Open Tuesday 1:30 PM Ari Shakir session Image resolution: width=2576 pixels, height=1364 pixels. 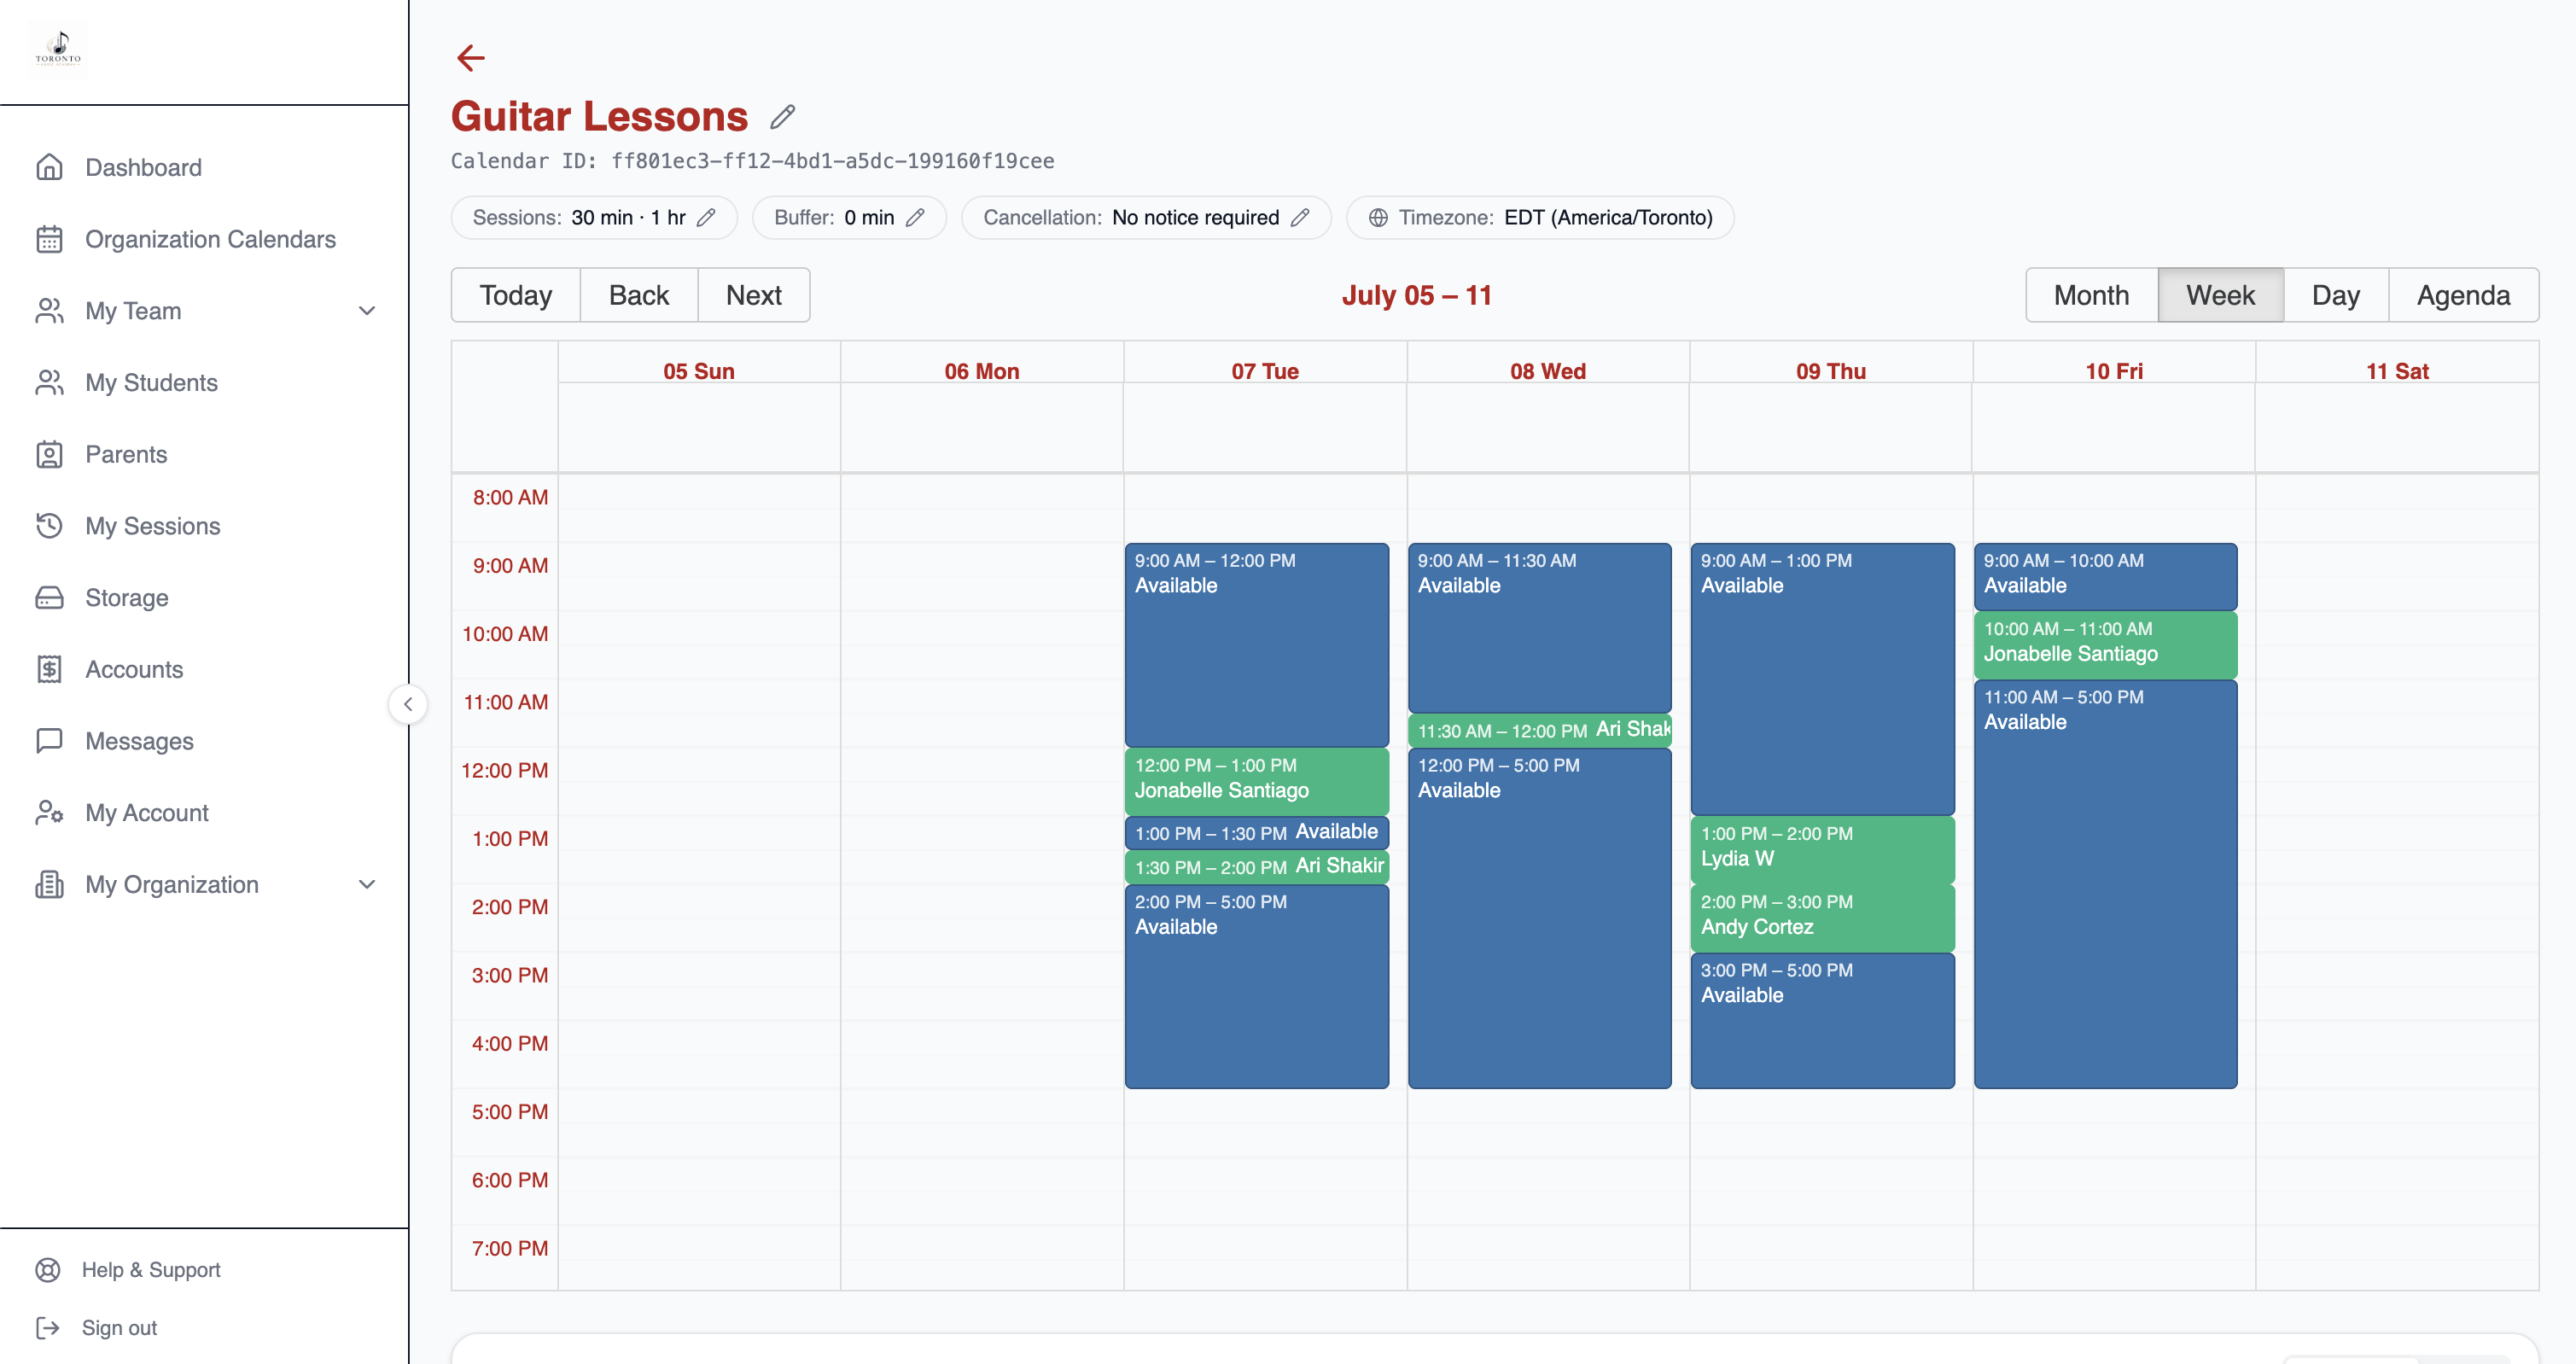[x=1256, y=866]
